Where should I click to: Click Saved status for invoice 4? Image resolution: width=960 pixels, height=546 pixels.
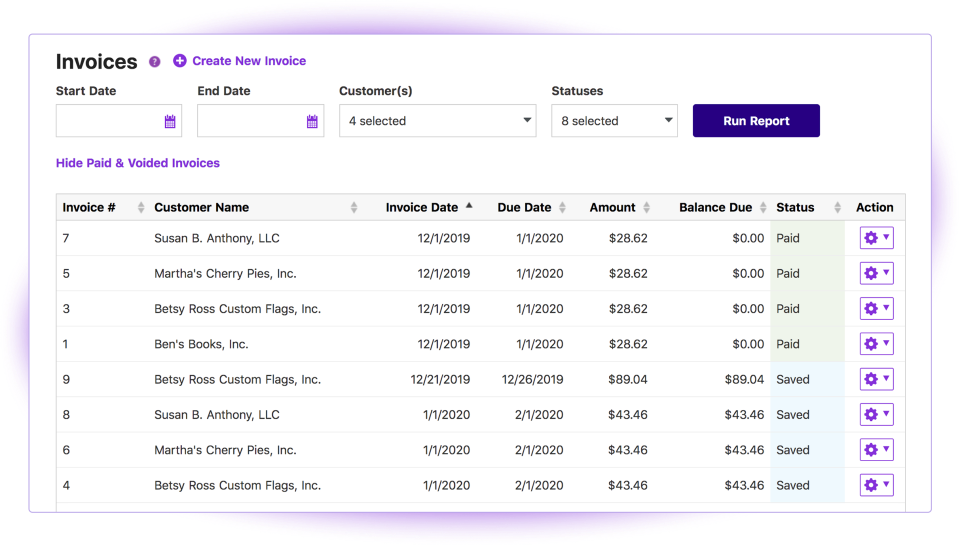[793, 485]
